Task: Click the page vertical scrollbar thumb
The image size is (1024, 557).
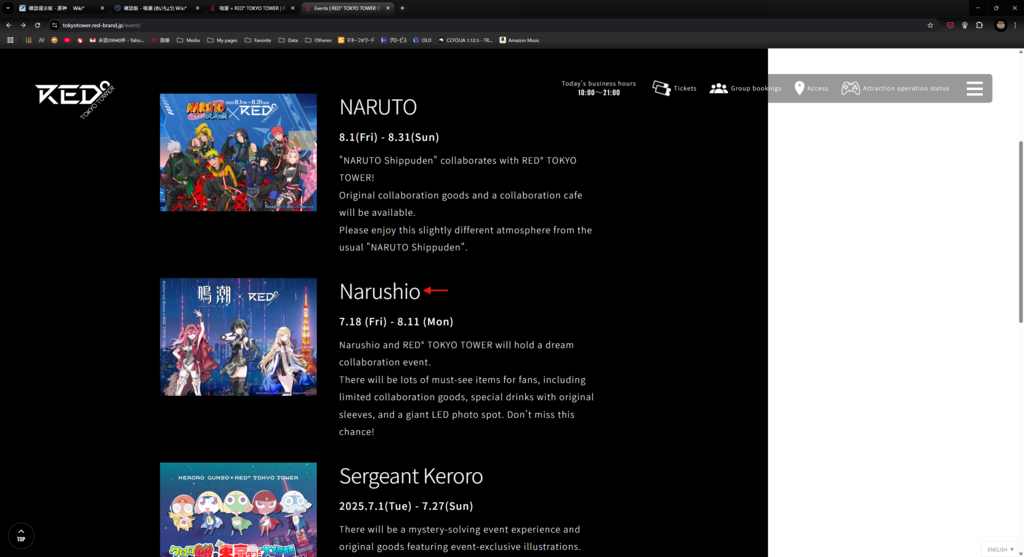Action: click(x=1021, y=231)
